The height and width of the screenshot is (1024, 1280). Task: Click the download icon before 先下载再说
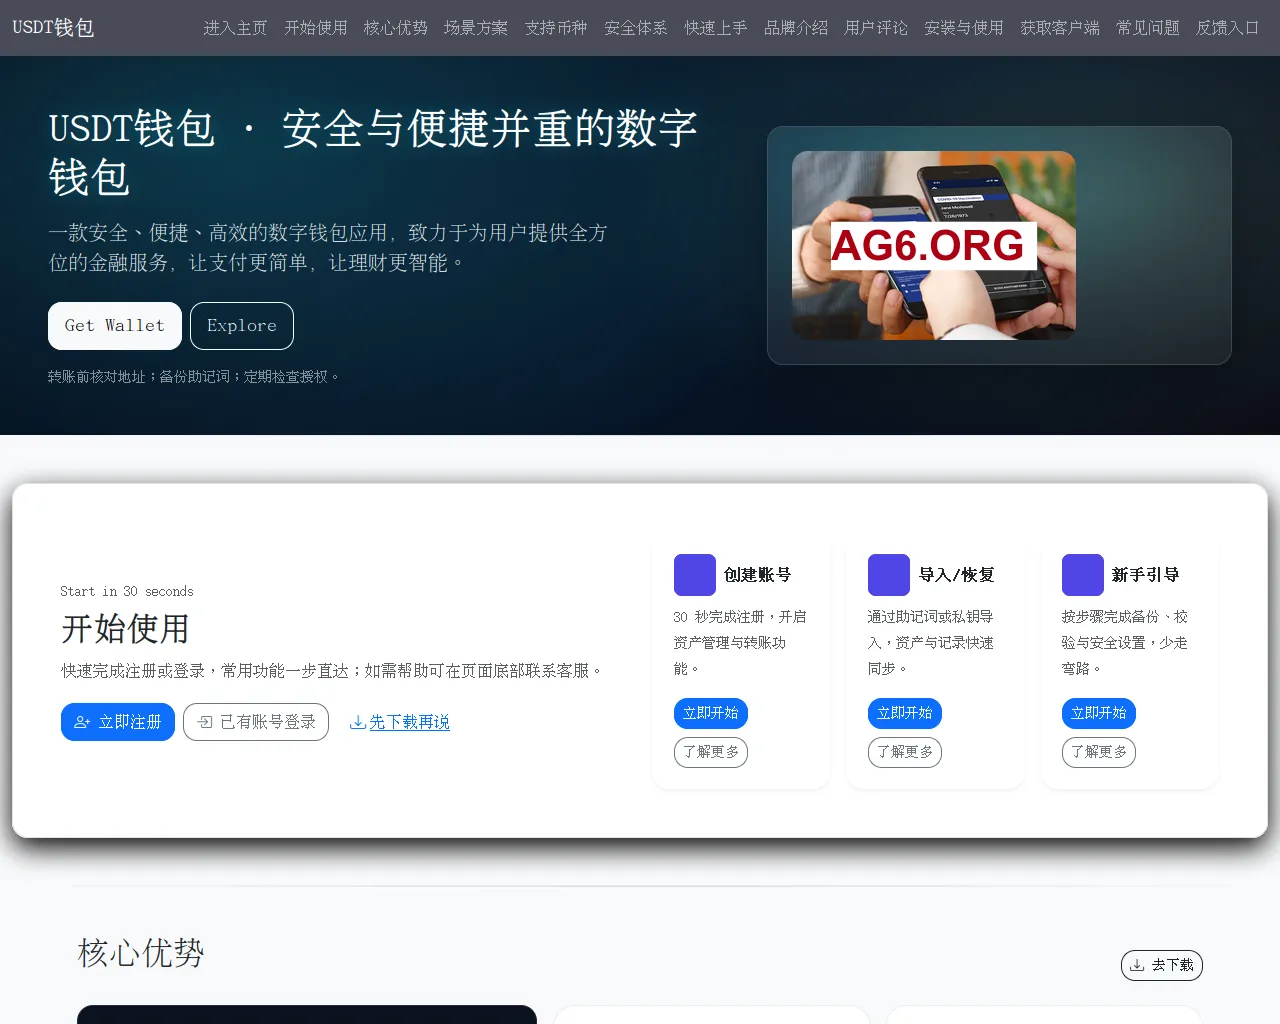tap(357, 722)
